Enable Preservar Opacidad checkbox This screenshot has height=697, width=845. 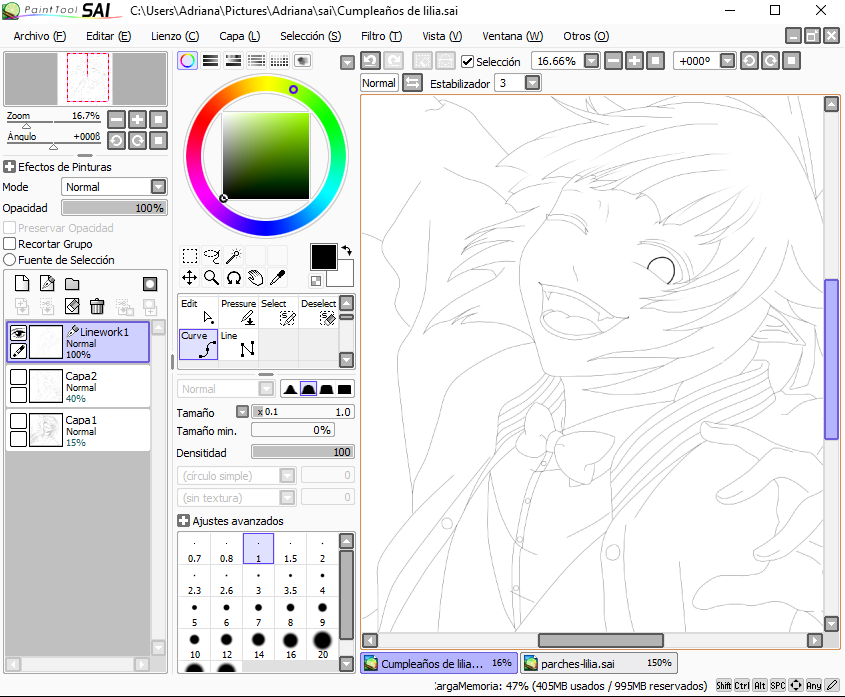9,227
